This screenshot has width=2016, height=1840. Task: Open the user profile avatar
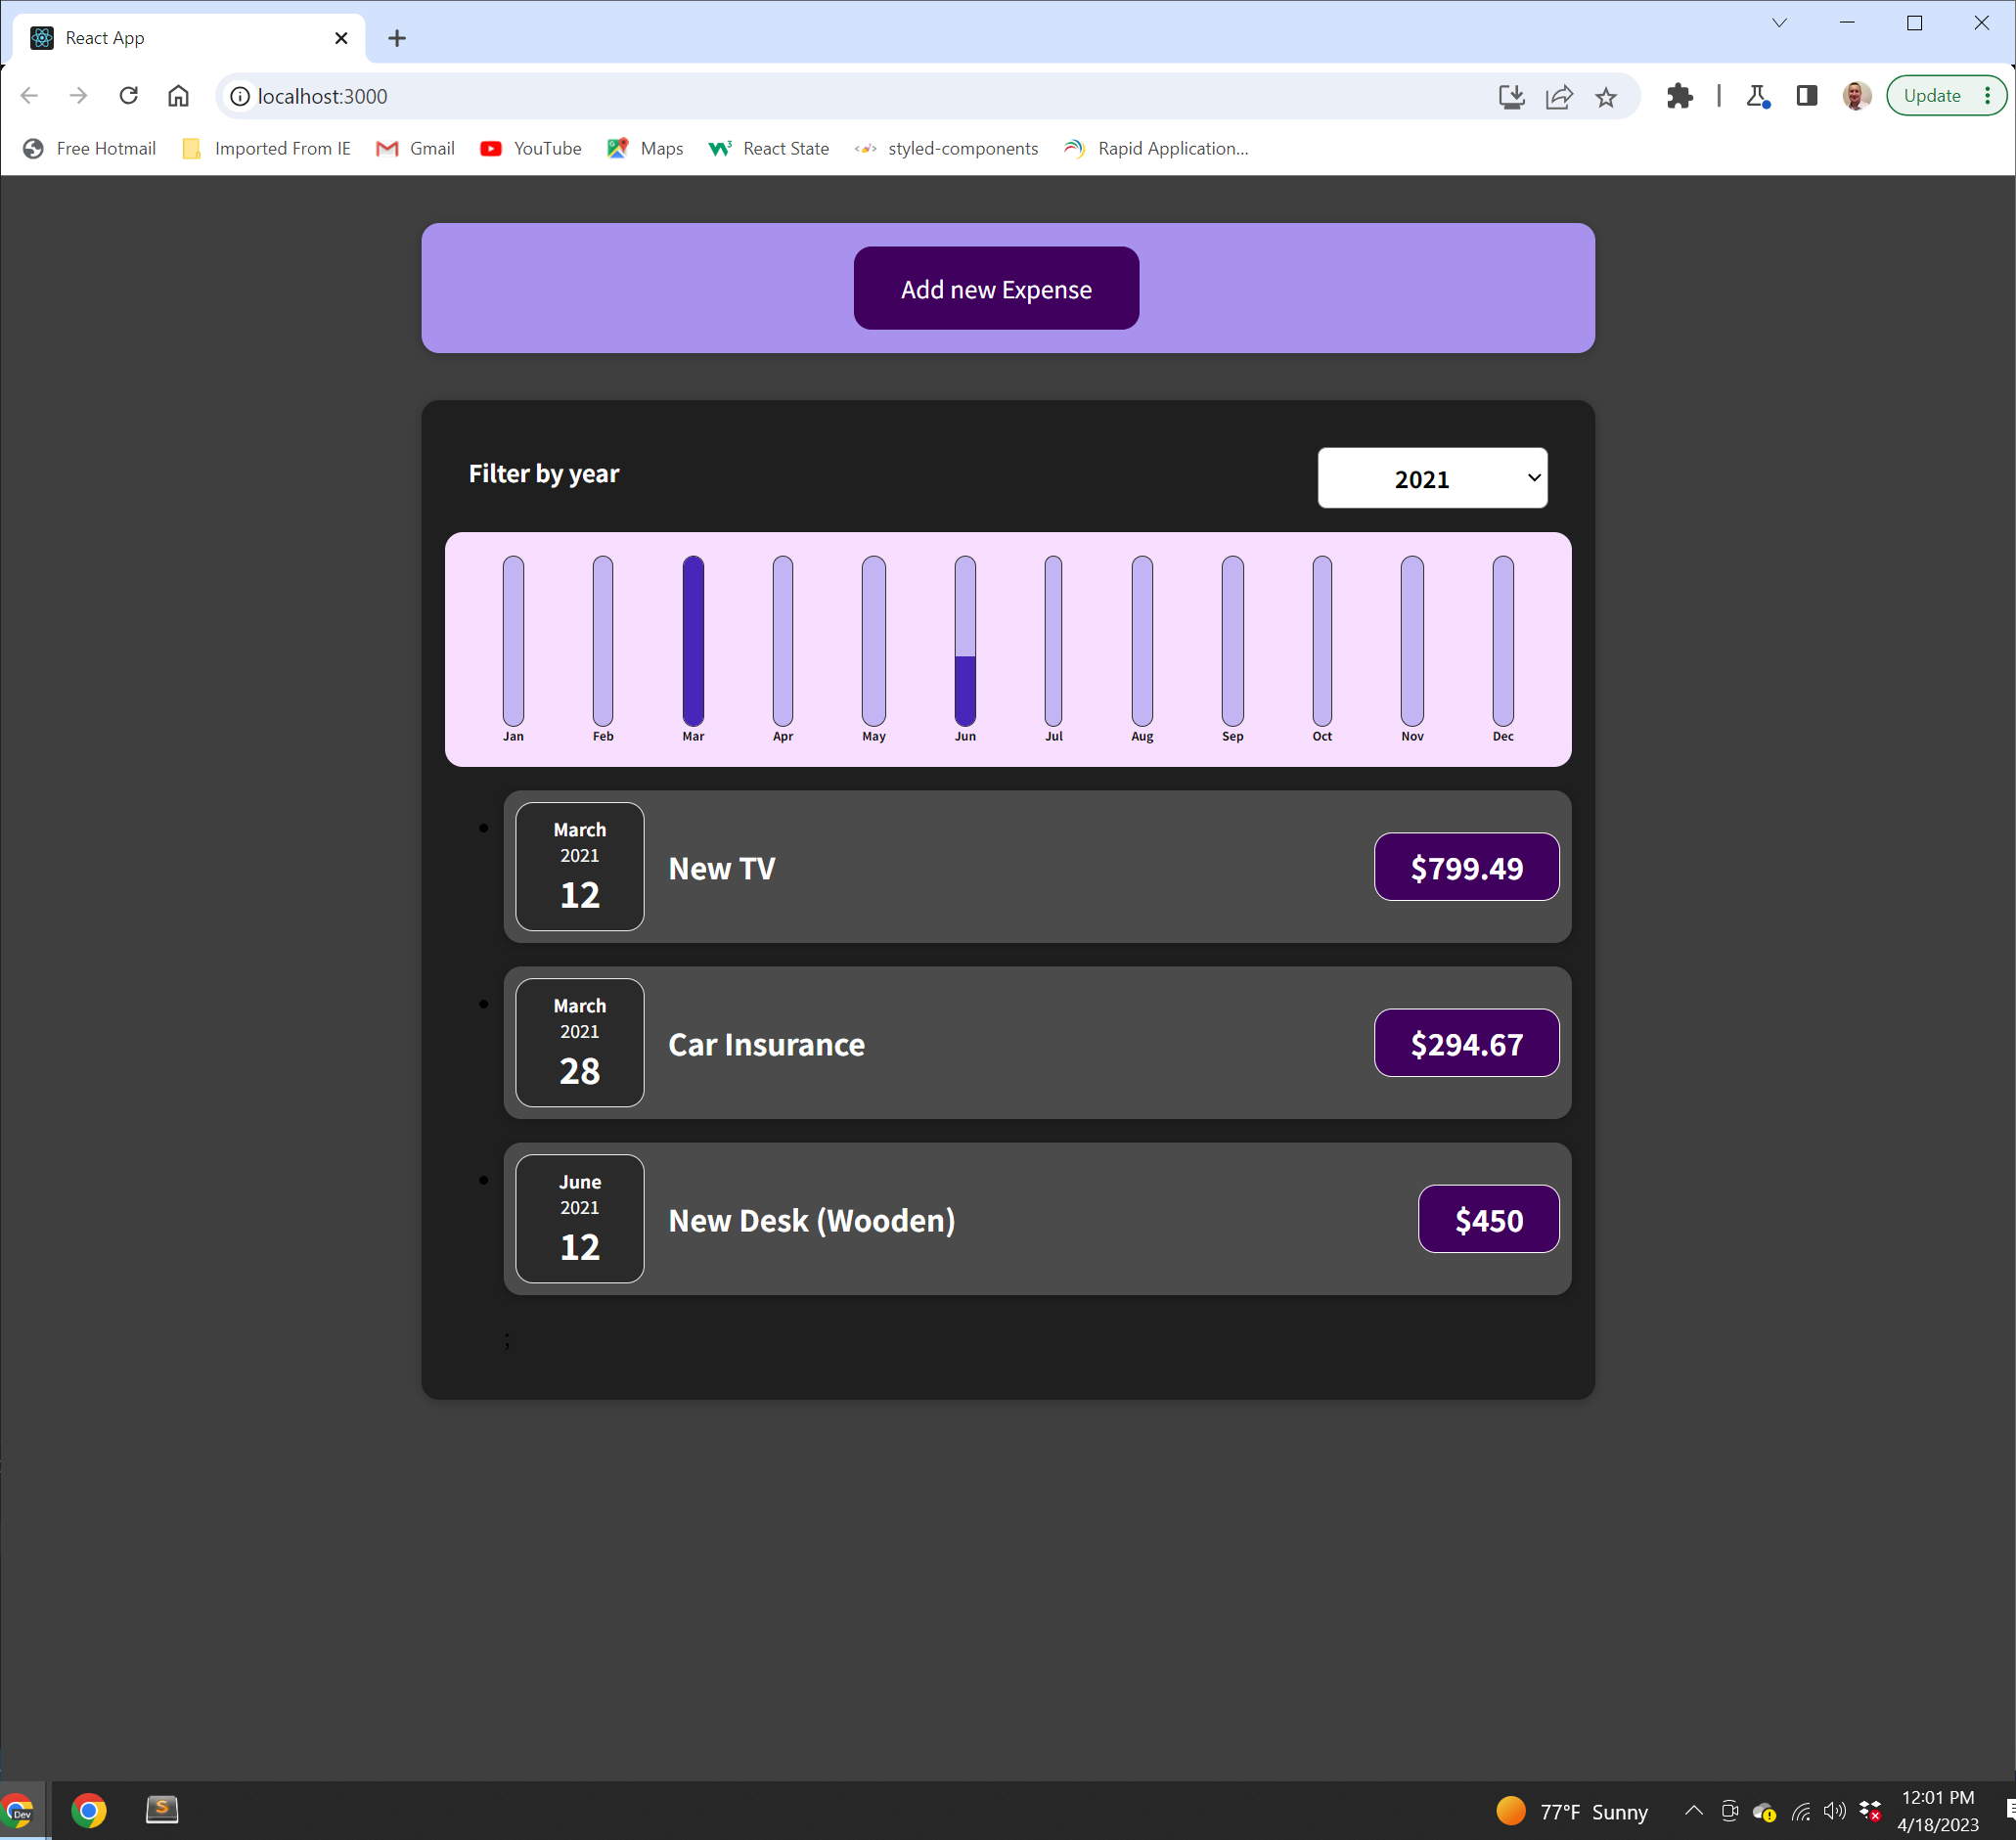coord(1856,96)
